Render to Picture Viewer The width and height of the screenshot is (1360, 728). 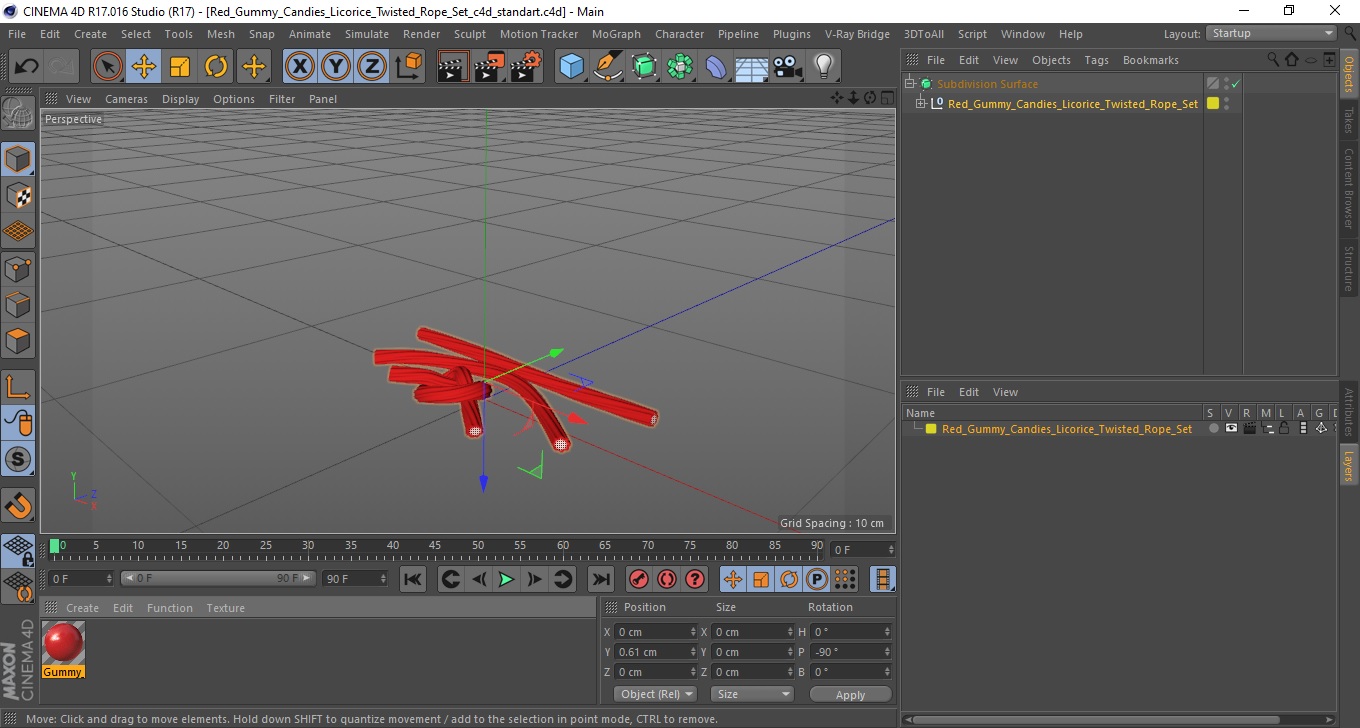[x=490, y=67]
